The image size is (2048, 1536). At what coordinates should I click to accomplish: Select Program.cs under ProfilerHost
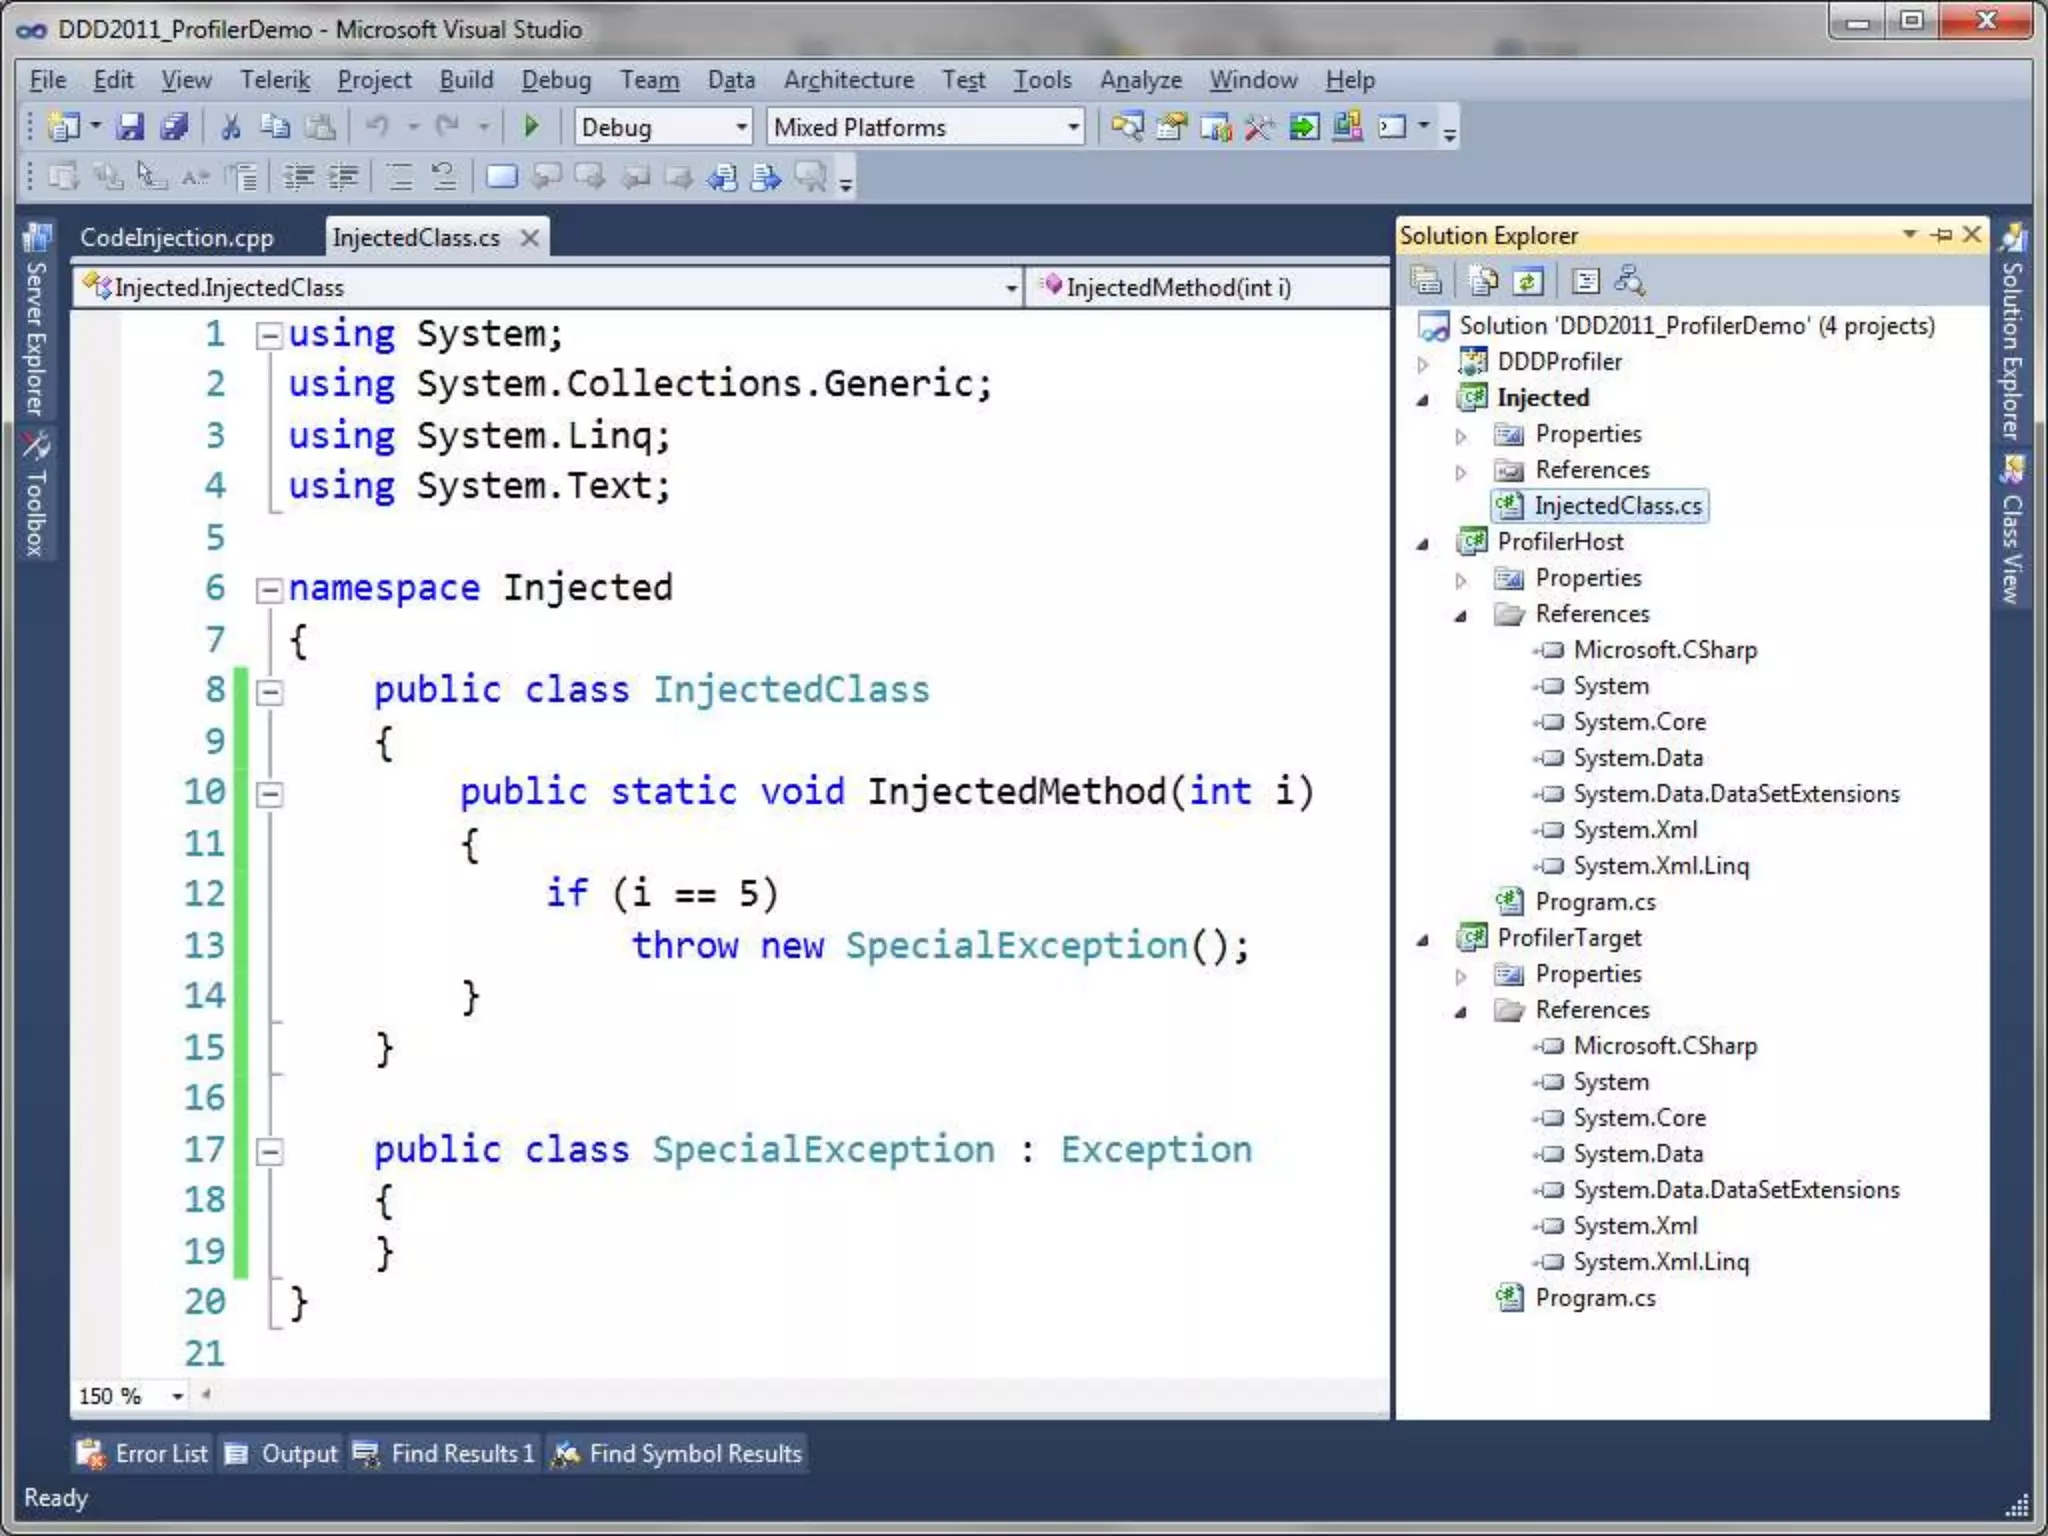click(x=1594, y=902)
